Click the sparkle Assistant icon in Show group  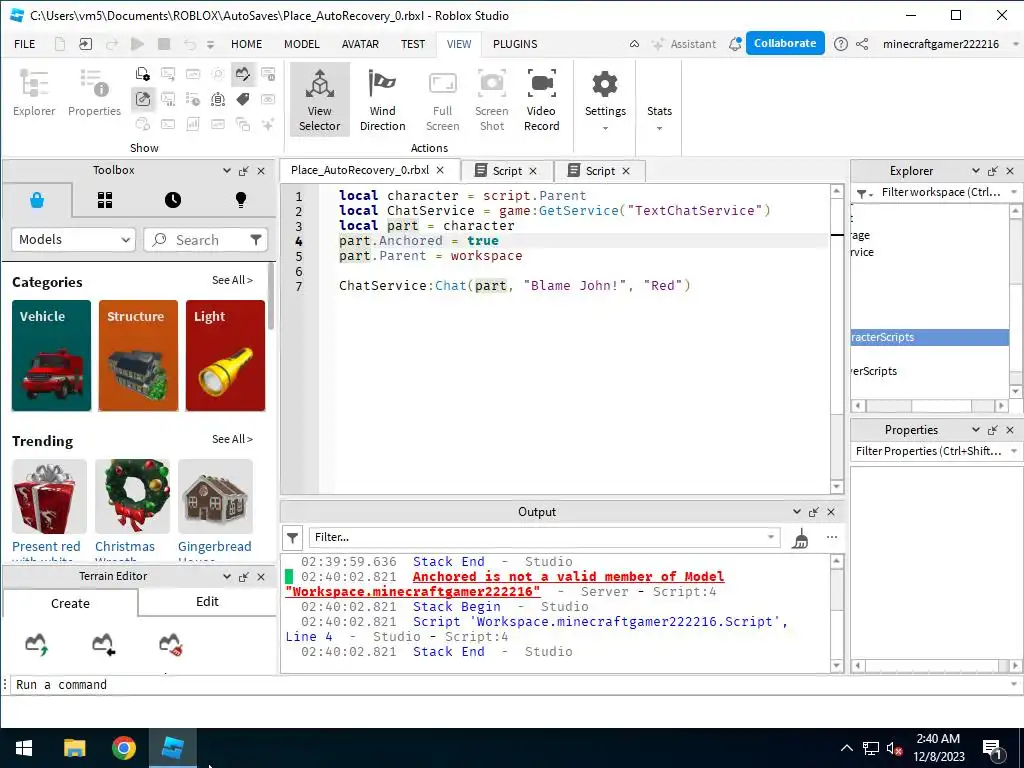[x=268, y=123]
